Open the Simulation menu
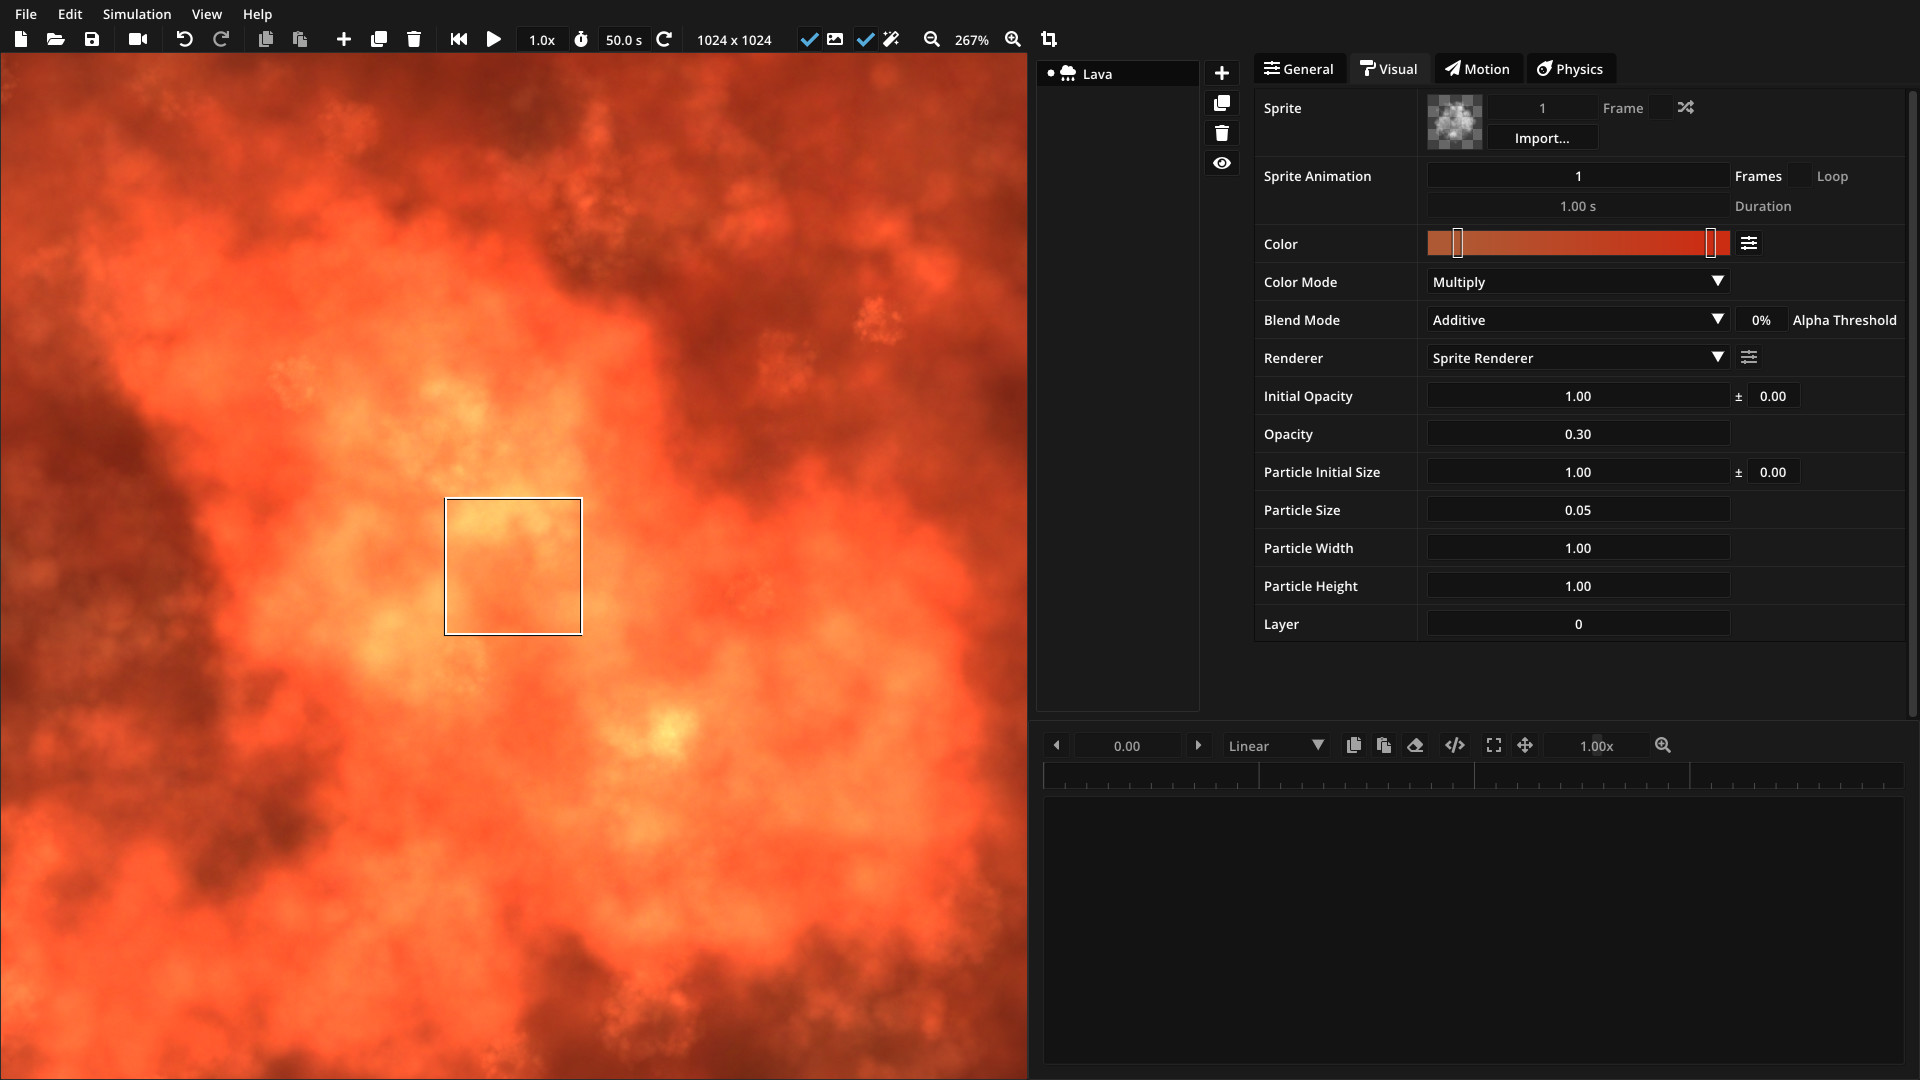This screenshot has height=1080, width=1920. click(137, 14)
